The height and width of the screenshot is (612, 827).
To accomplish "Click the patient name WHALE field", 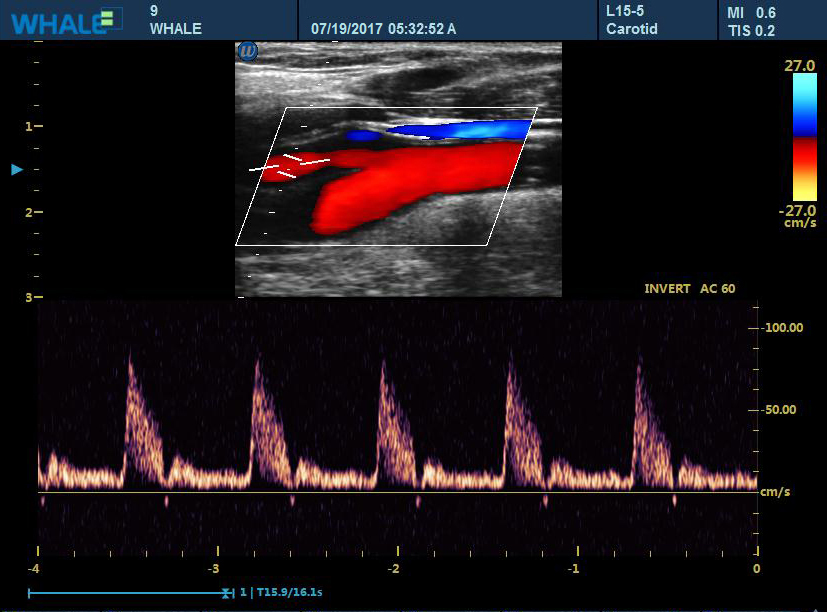I will coord(175,29).
